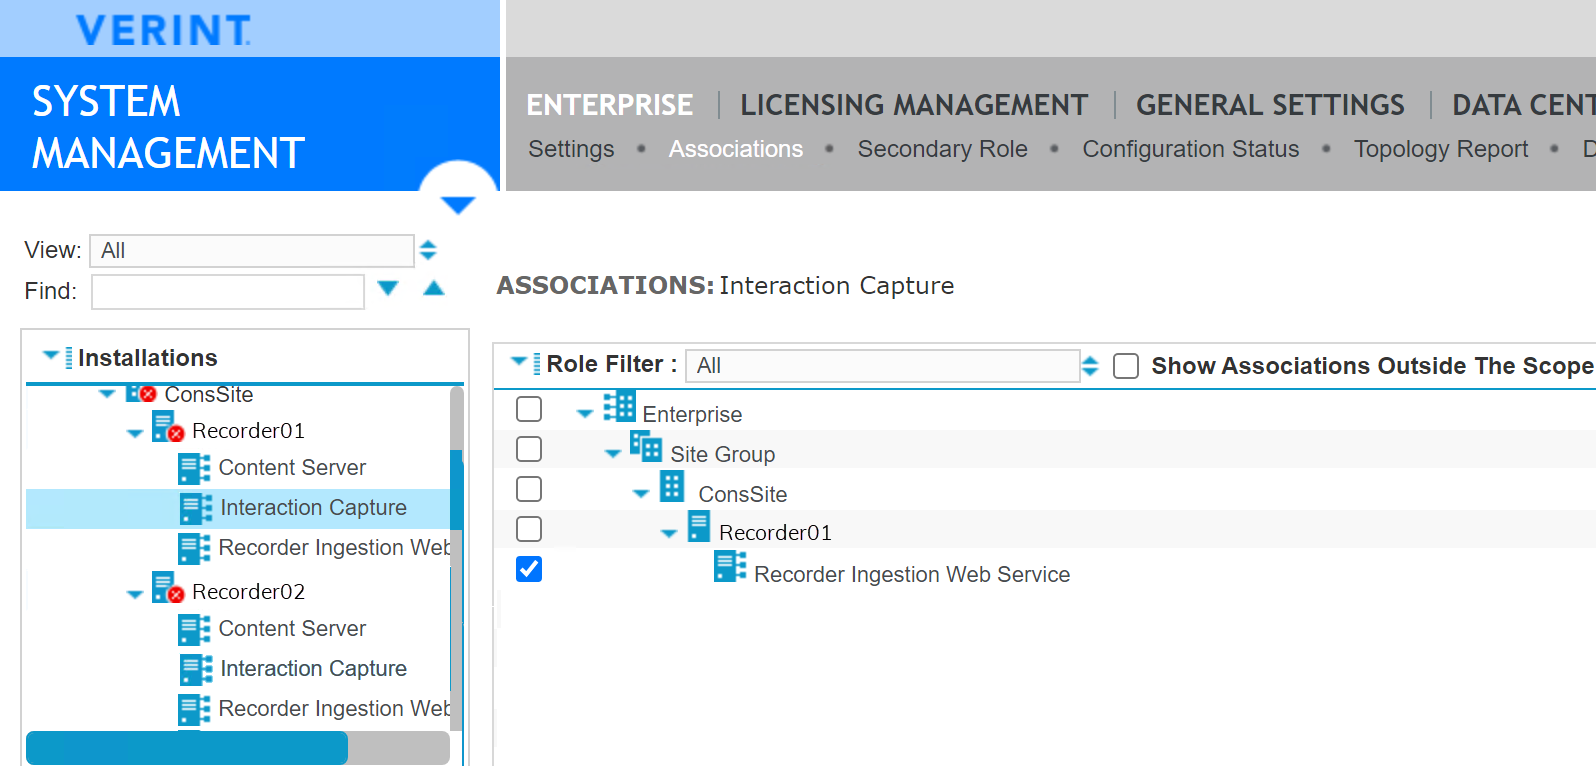Viewport: 1596px width, 766px height.
Task: Select Content Server under Recorder02
Action: click(292, 629)
